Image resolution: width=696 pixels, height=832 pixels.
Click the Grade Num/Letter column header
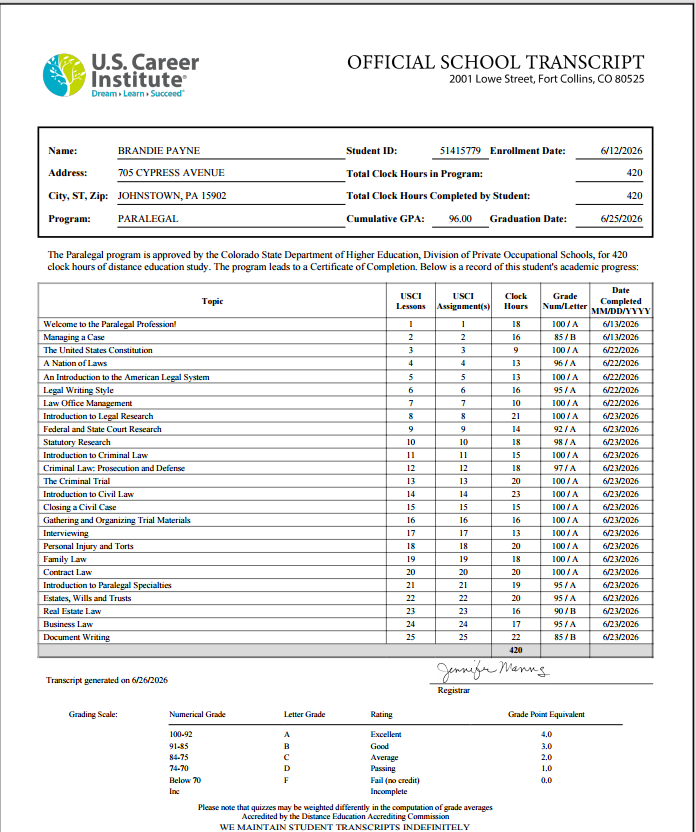point(564,301)
